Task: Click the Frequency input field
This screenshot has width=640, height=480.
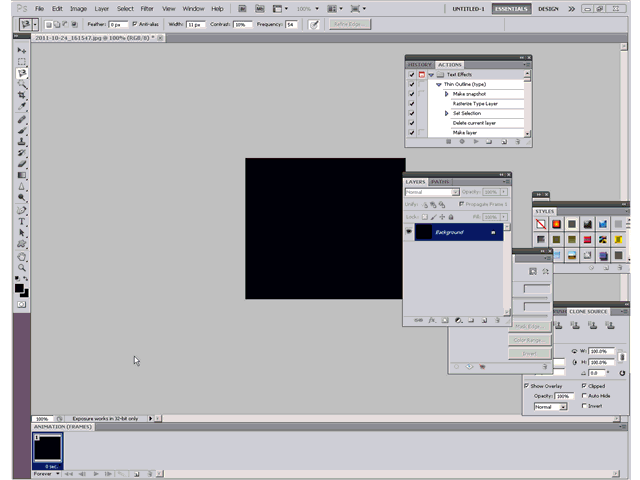Action: pos(291,24)
